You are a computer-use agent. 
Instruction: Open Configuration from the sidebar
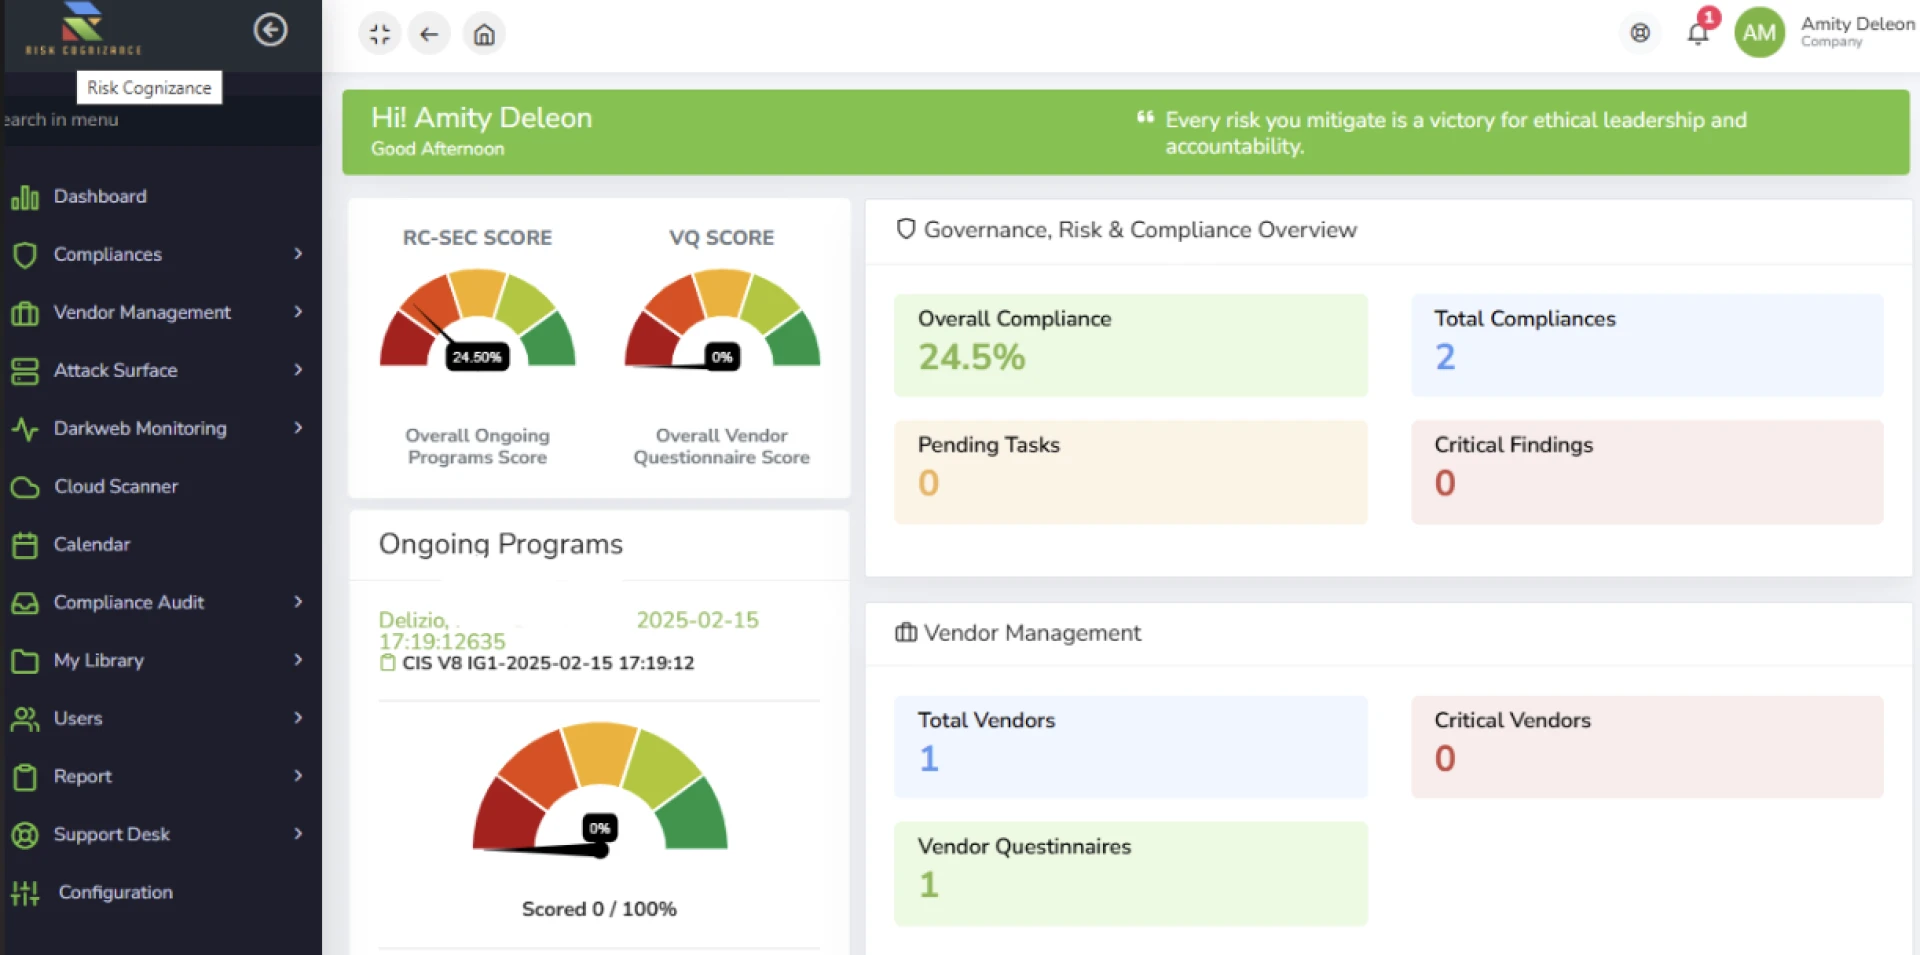[x=115, y=893]
